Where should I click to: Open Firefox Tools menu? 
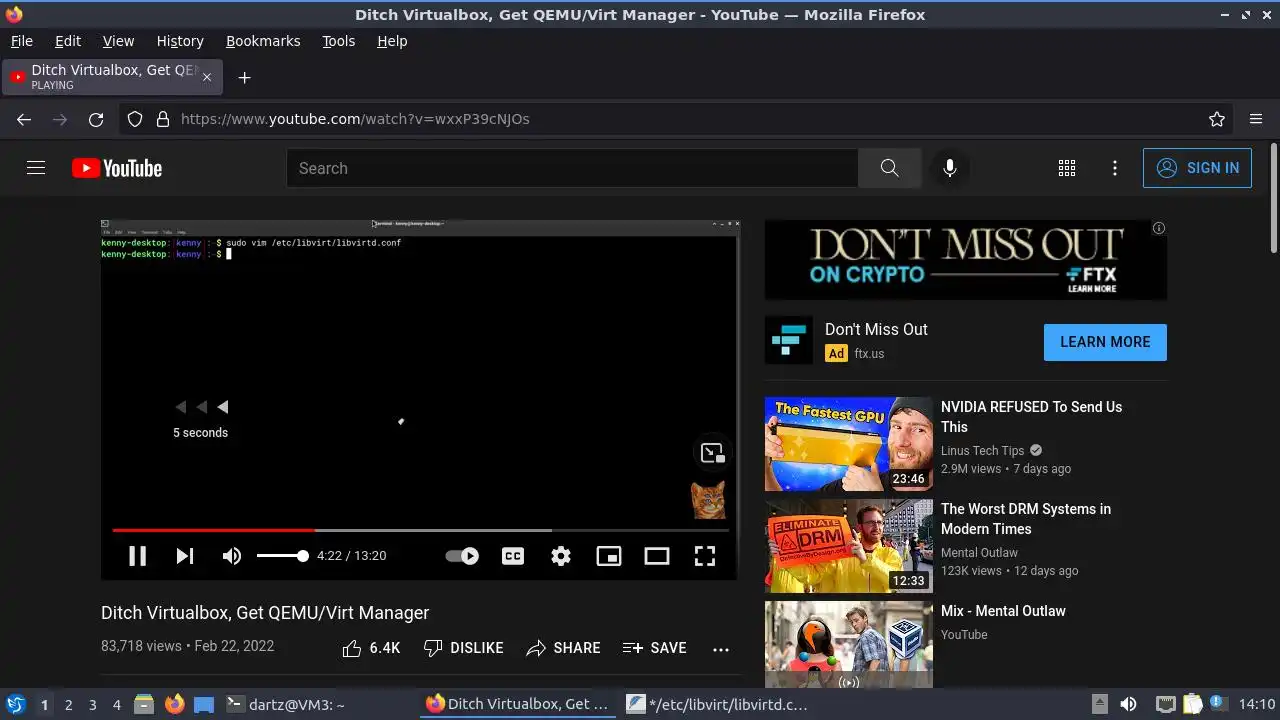pos(339,41)
